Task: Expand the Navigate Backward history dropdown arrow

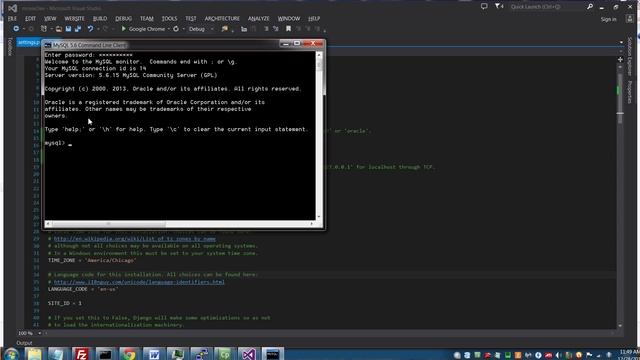Action: (23, 29)
